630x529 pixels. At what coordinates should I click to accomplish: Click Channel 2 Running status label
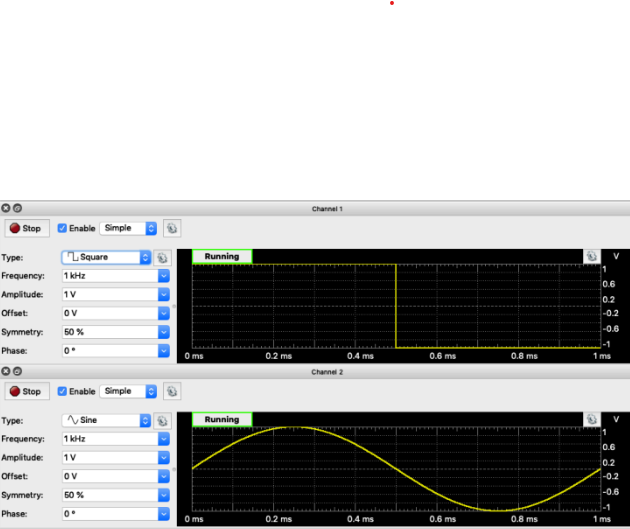pyautogui.click(x=222, y=419)
